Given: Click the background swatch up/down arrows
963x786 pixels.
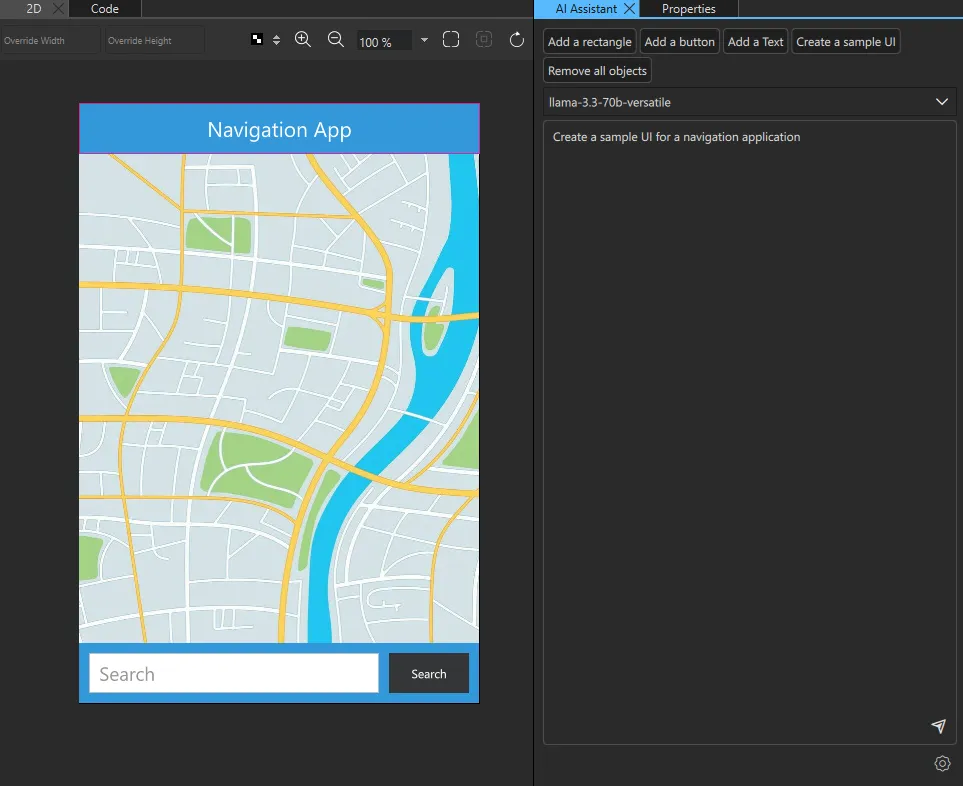Looking at the screenshot, I should [x=276, y=40].
